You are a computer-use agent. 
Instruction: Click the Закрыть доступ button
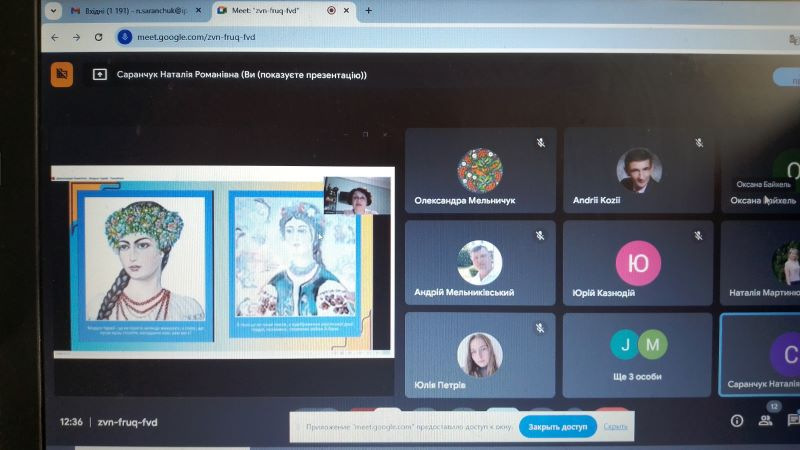(558, 427)
